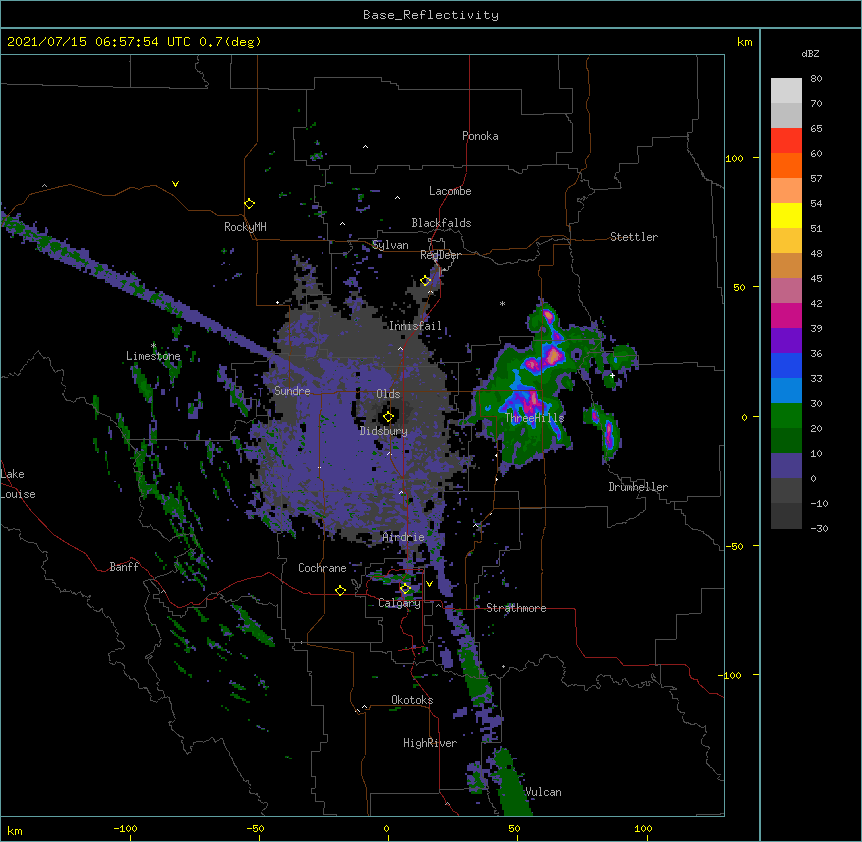Image resolution: width=862 pixels, height=842 pixels.
Task: Pick the darkest gray -10 to -30 swatch
Action: point(786,516)
